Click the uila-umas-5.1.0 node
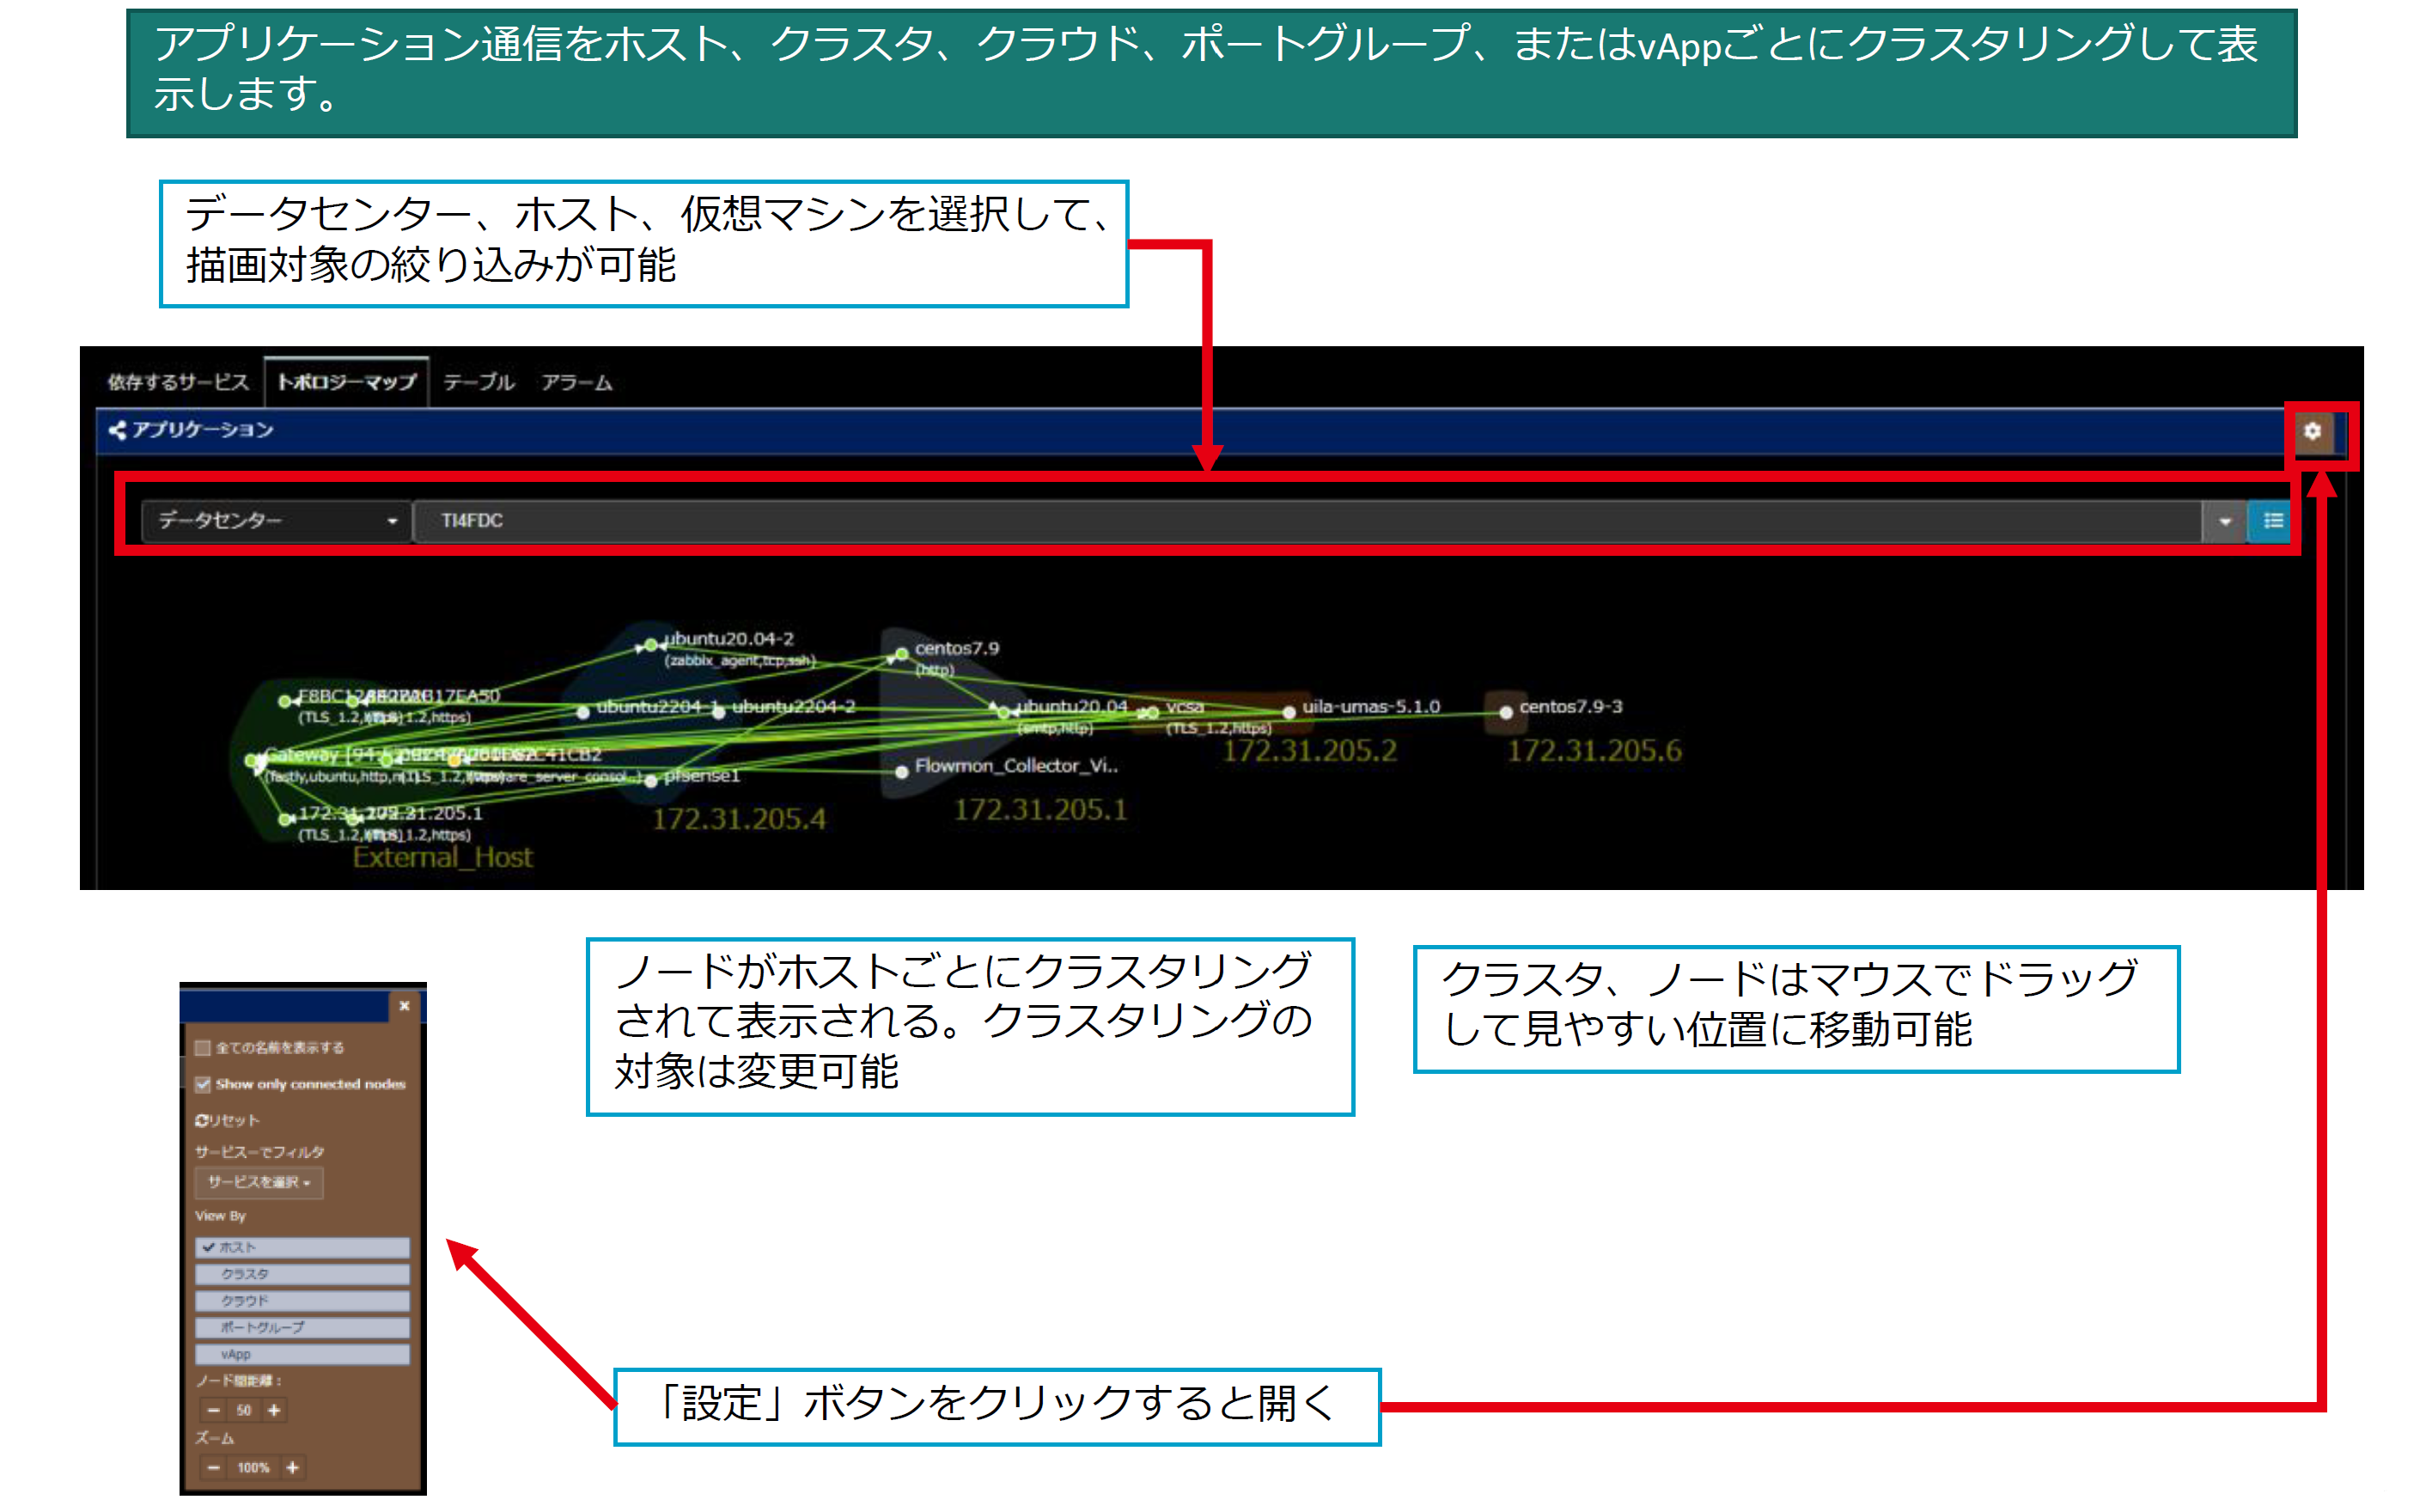This screenshot has width=2426, height=1512. coord(1289,712)
